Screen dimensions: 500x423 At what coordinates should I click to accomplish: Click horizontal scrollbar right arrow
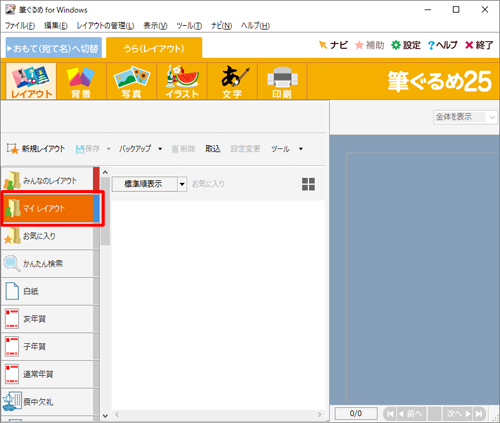[x=320, y=414]
